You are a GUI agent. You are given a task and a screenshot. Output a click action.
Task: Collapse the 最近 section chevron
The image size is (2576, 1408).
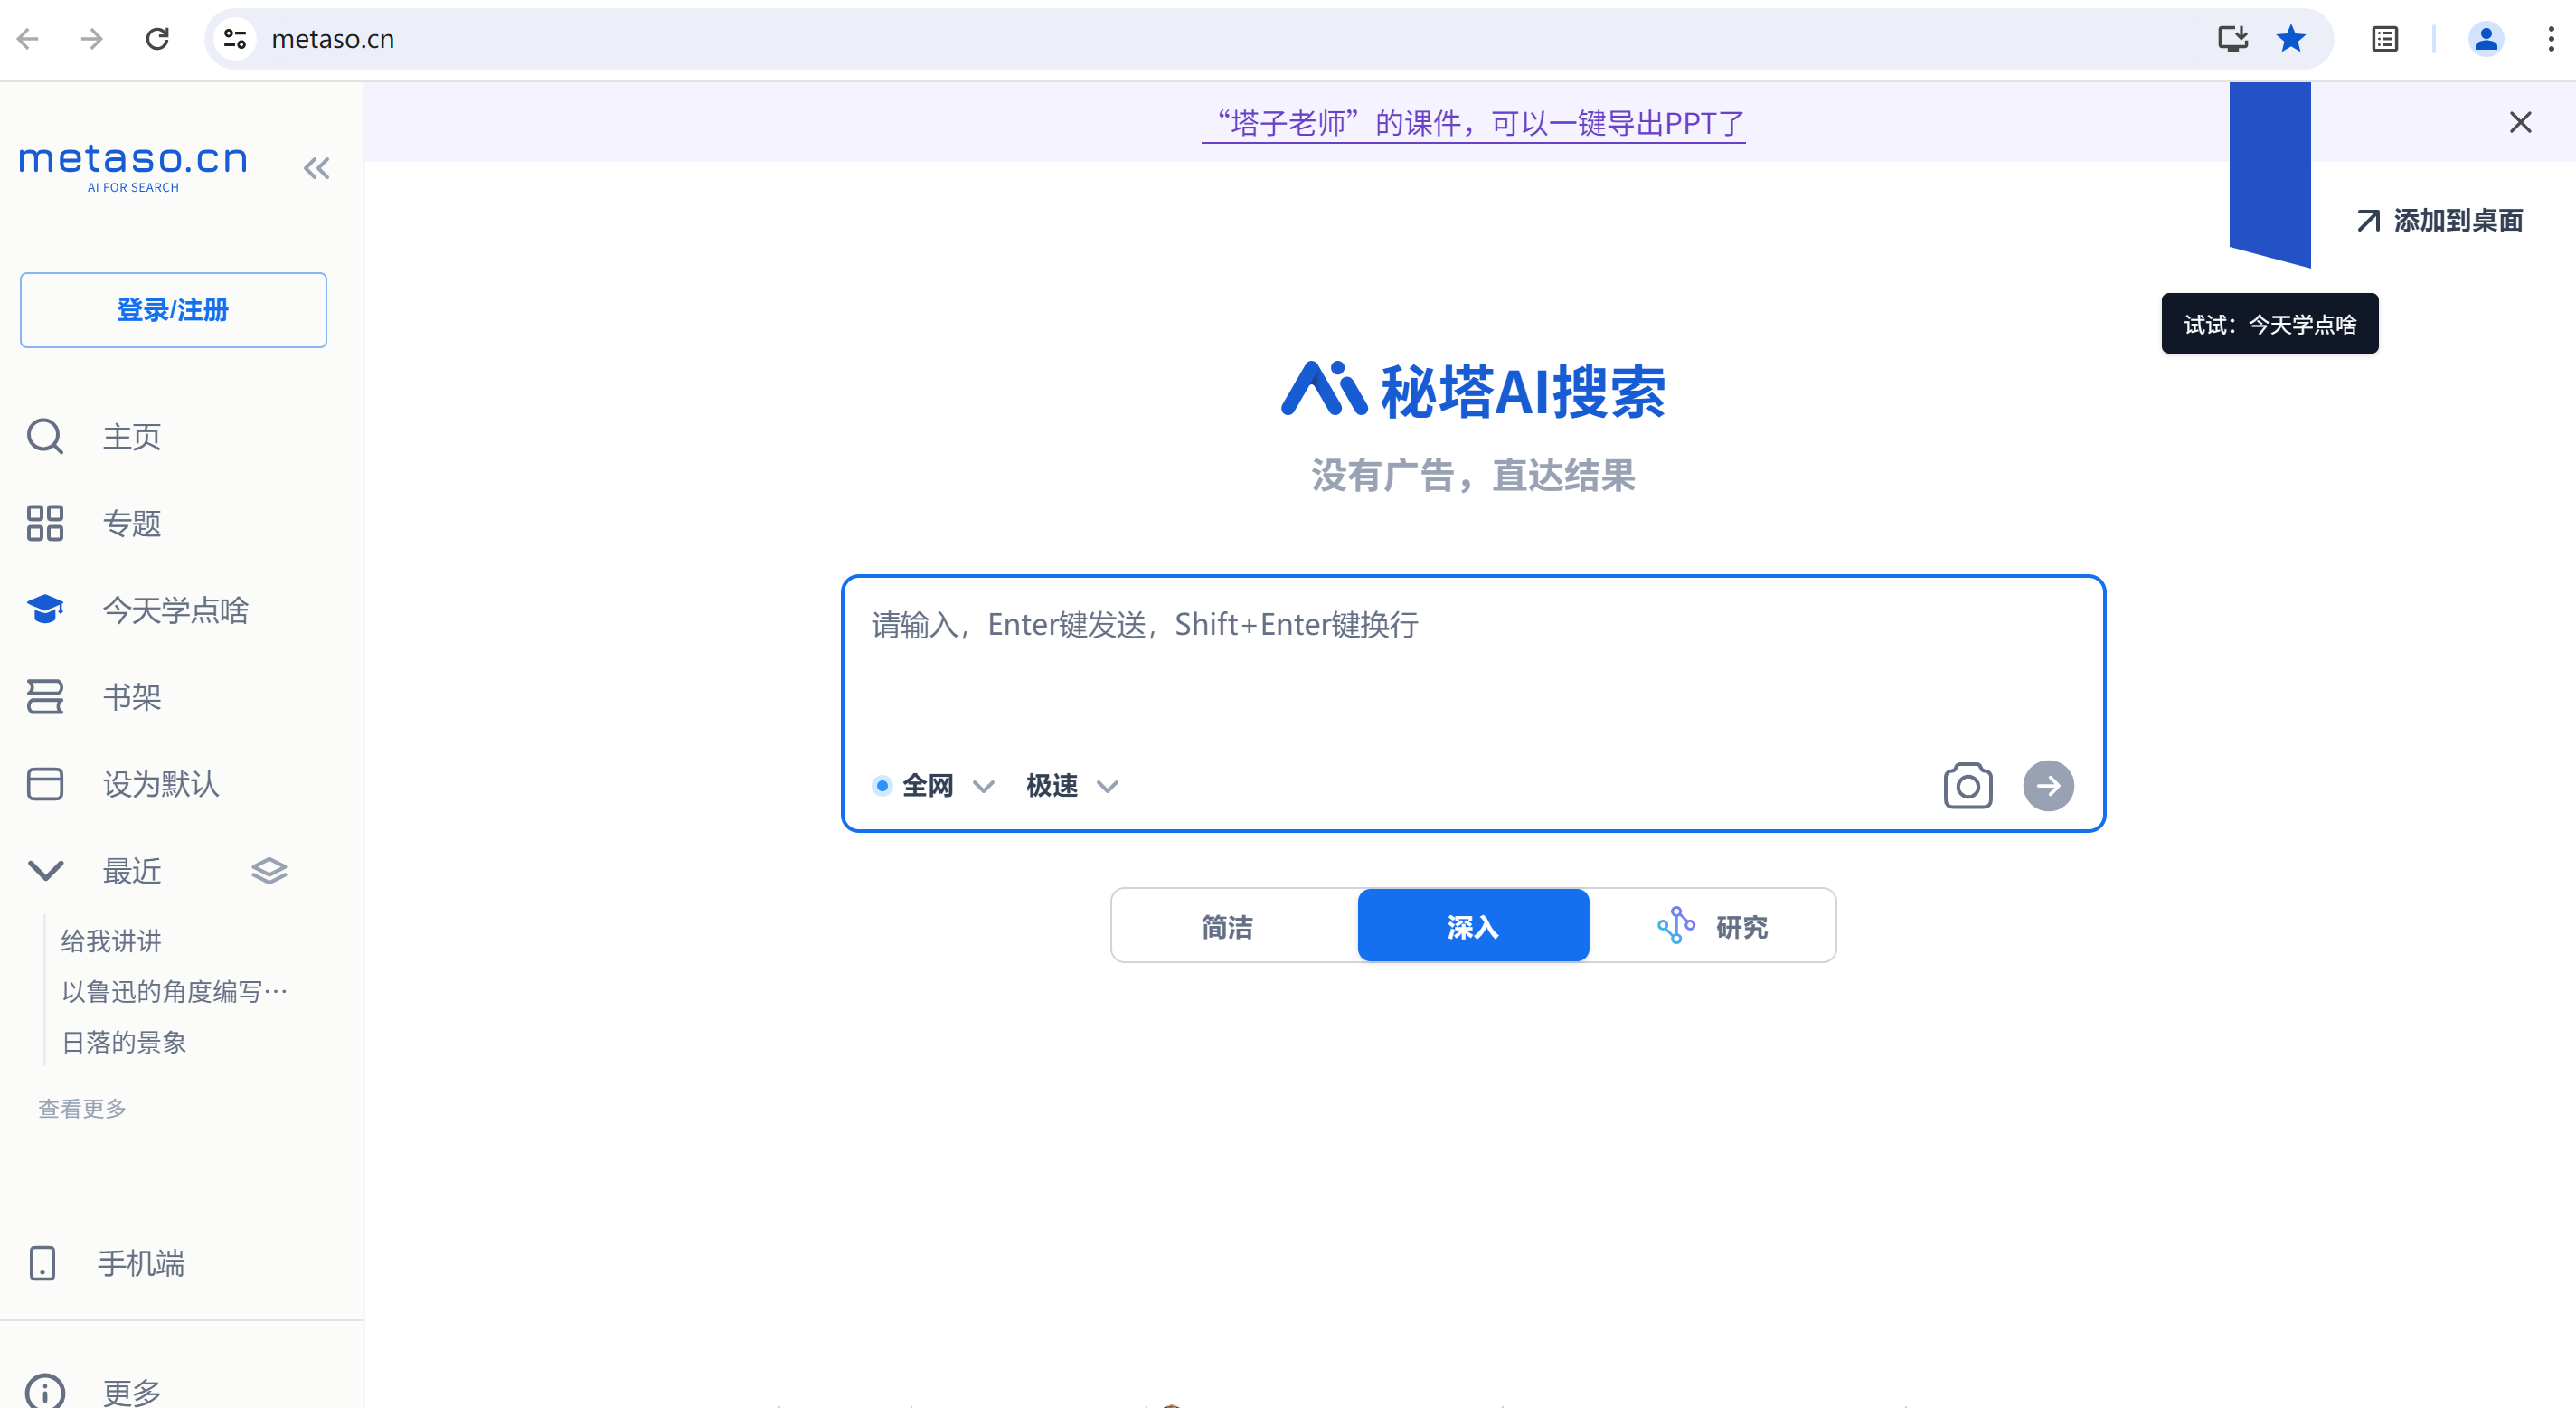[45, 870]
